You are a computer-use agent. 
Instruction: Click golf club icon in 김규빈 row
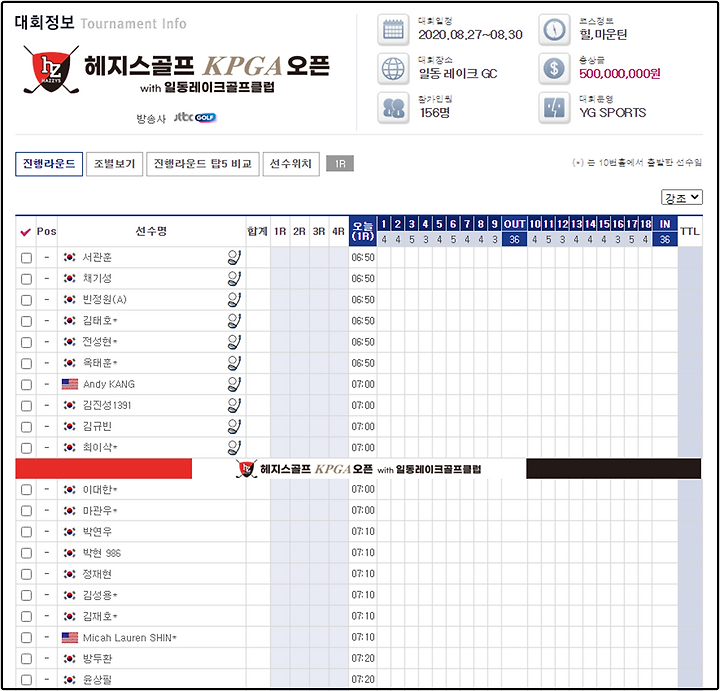pos(234,426)
